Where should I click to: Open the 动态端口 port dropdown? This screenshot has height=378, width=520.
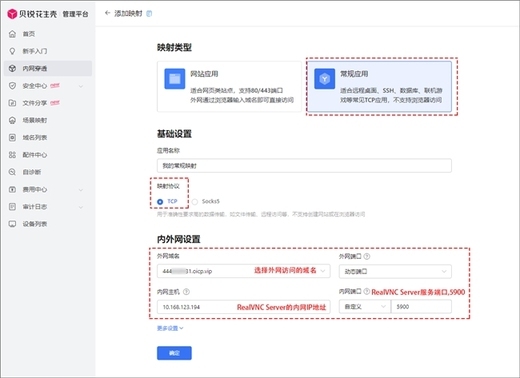tap(395, 271)
